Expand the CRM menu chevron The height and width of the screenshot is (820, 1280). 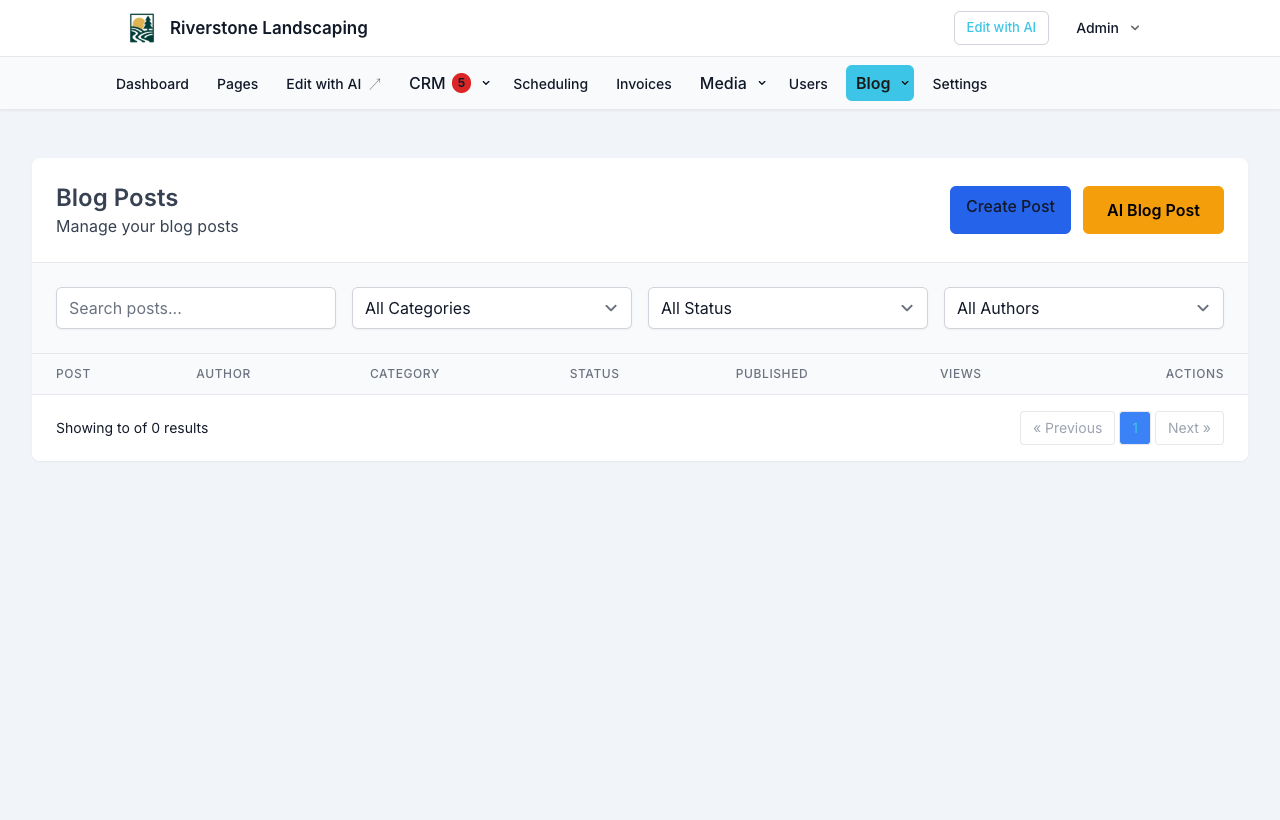486,83
